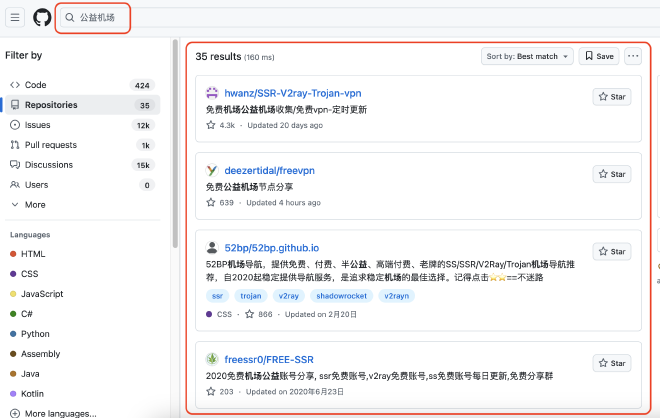The height and width of the screenshot is (418, 660).
Task: Go to GitHub home via Octocat logo
Action: click(42, 18)
